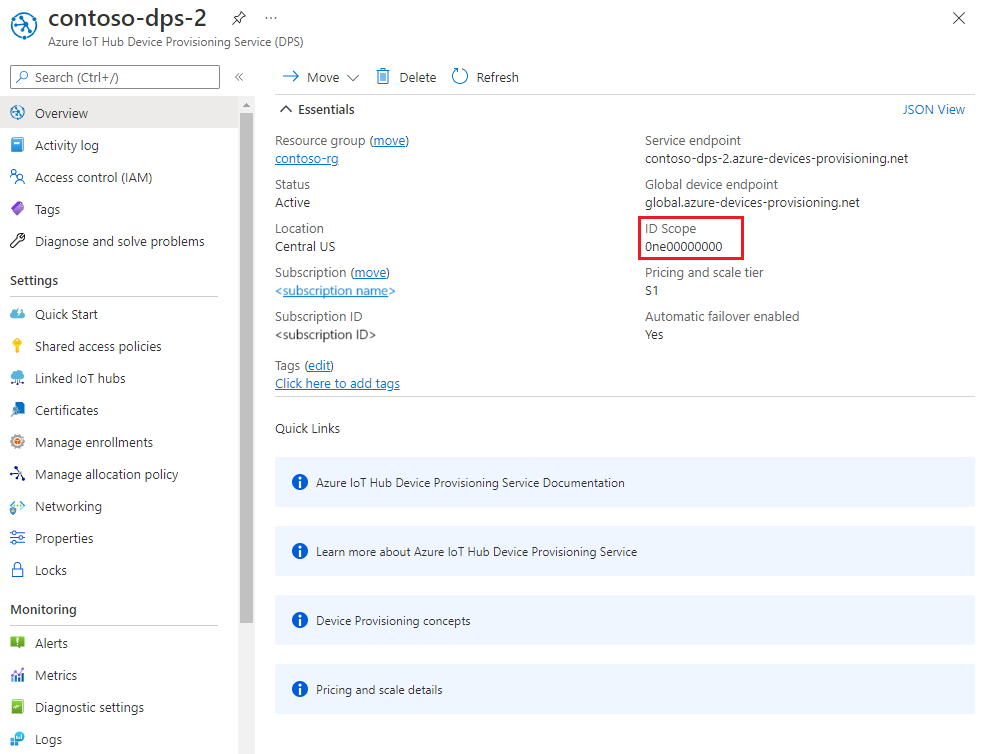Open the Move dropdown menu
The image size is (987, 754).
(x=321, y=77)
